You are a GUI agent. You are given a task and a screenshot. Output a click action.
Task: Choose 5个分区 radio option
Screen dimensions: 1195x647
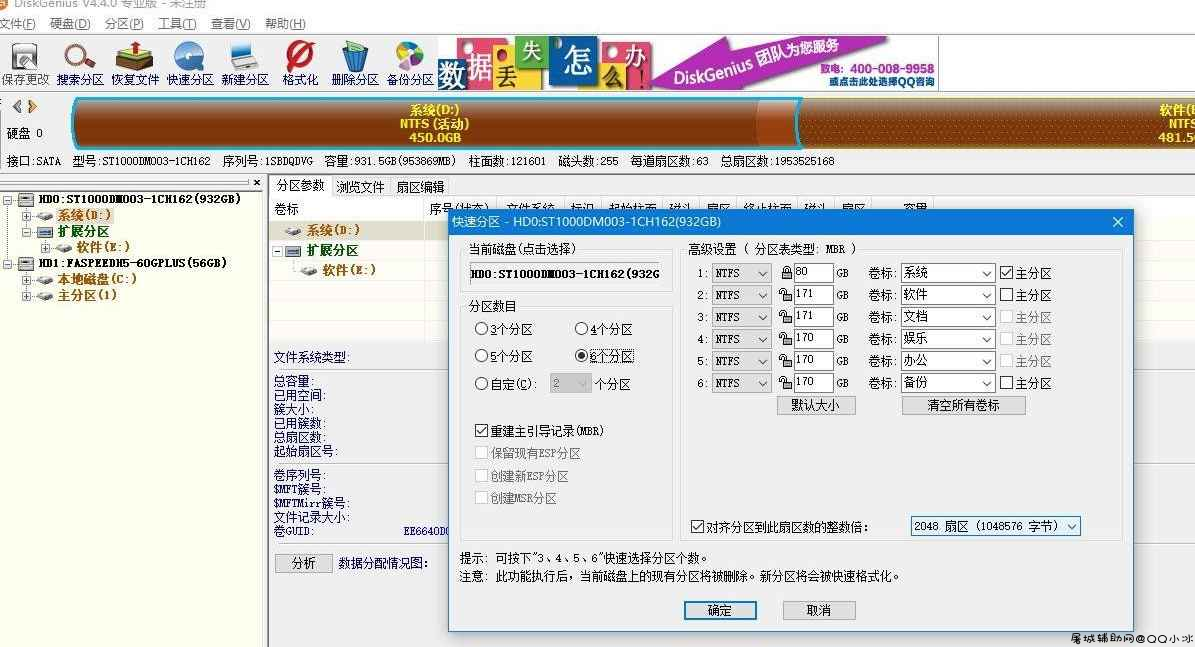point(481,356)
